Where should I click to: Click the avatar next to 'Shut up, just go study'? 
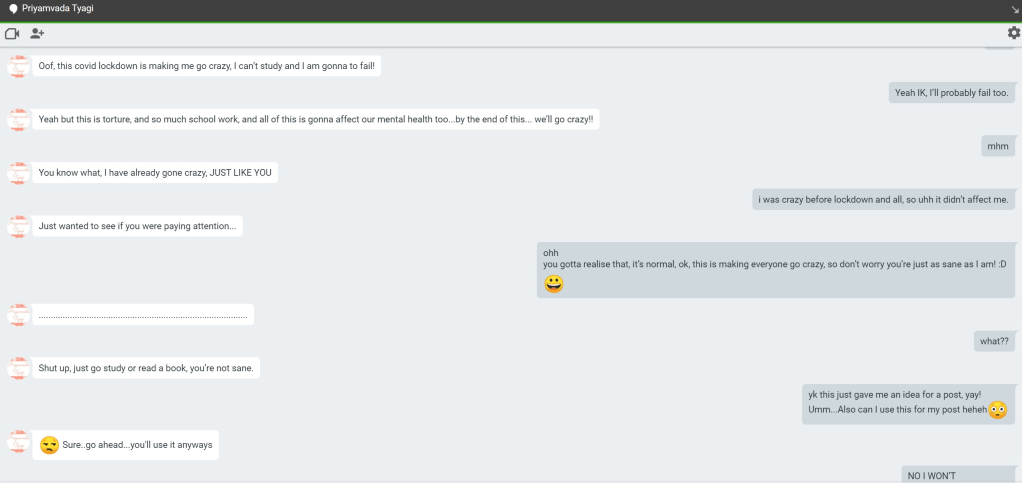point(18,368)
